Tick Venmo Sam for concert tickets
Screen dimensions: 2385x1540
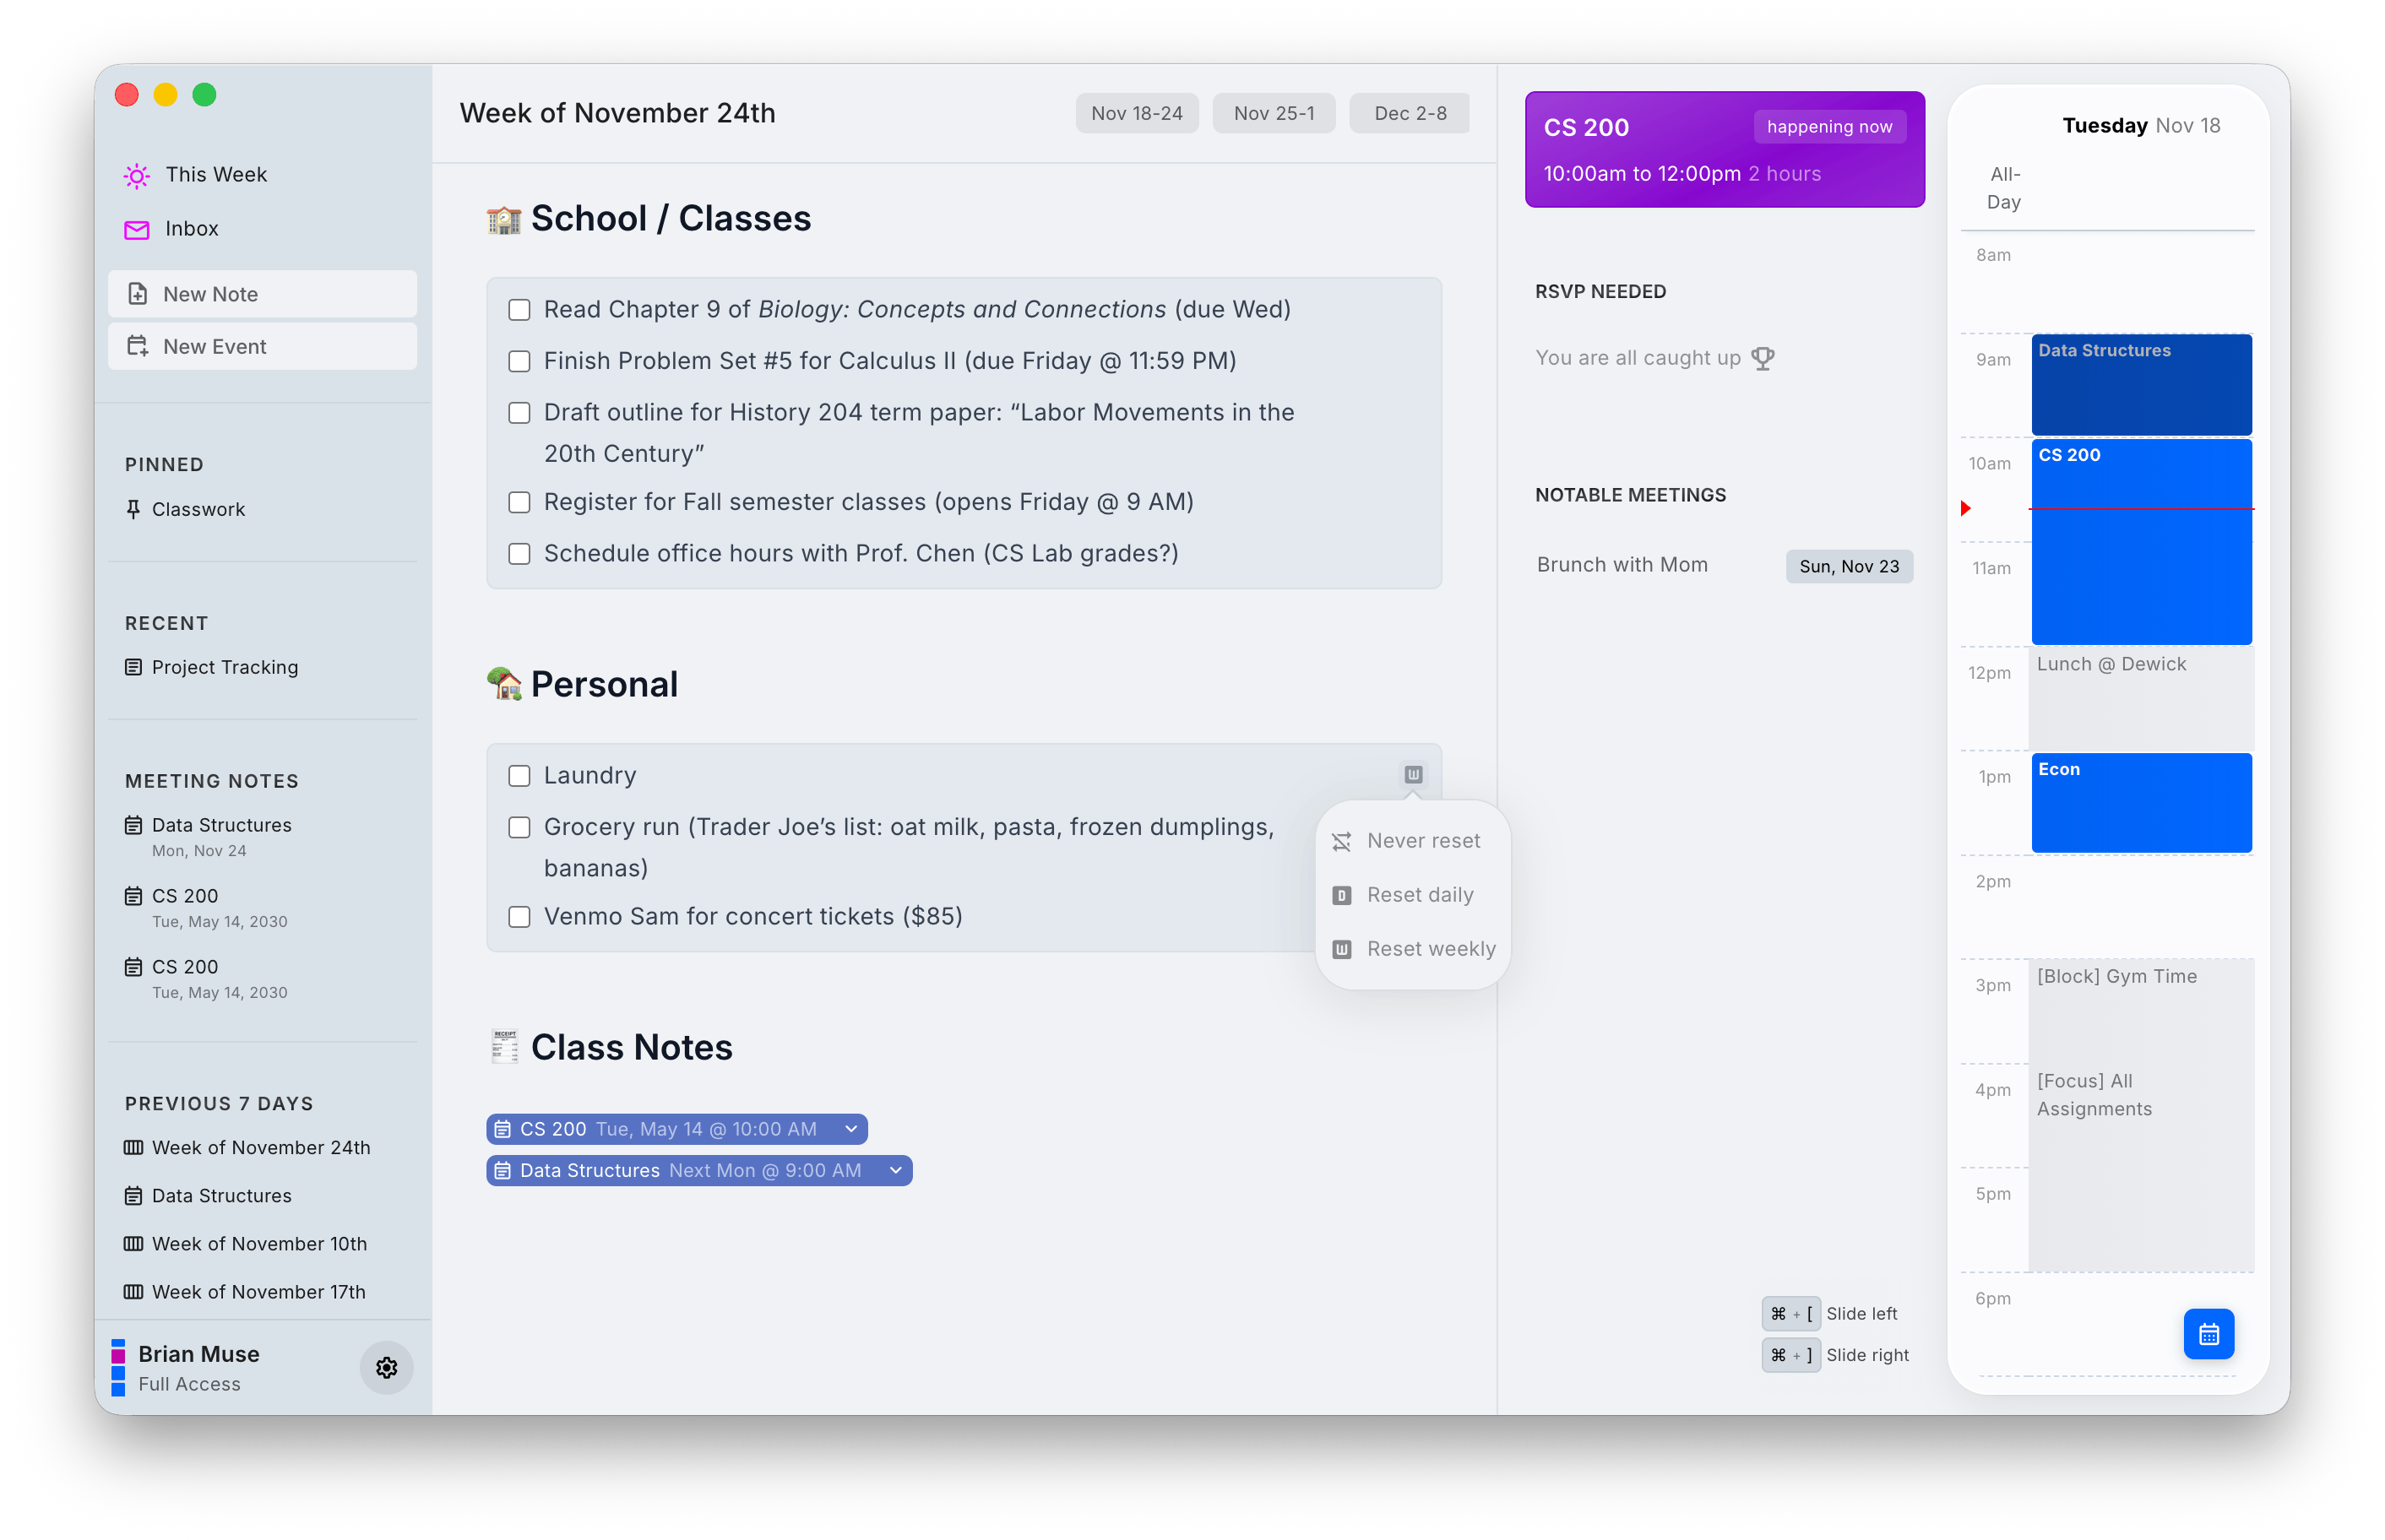point(519,917)
